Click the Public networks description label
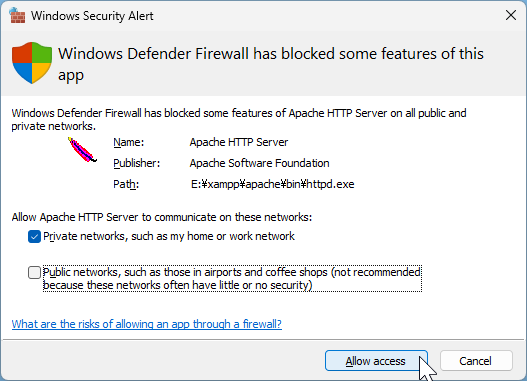Viewport: 527px width, 381px height. (232, 279)
